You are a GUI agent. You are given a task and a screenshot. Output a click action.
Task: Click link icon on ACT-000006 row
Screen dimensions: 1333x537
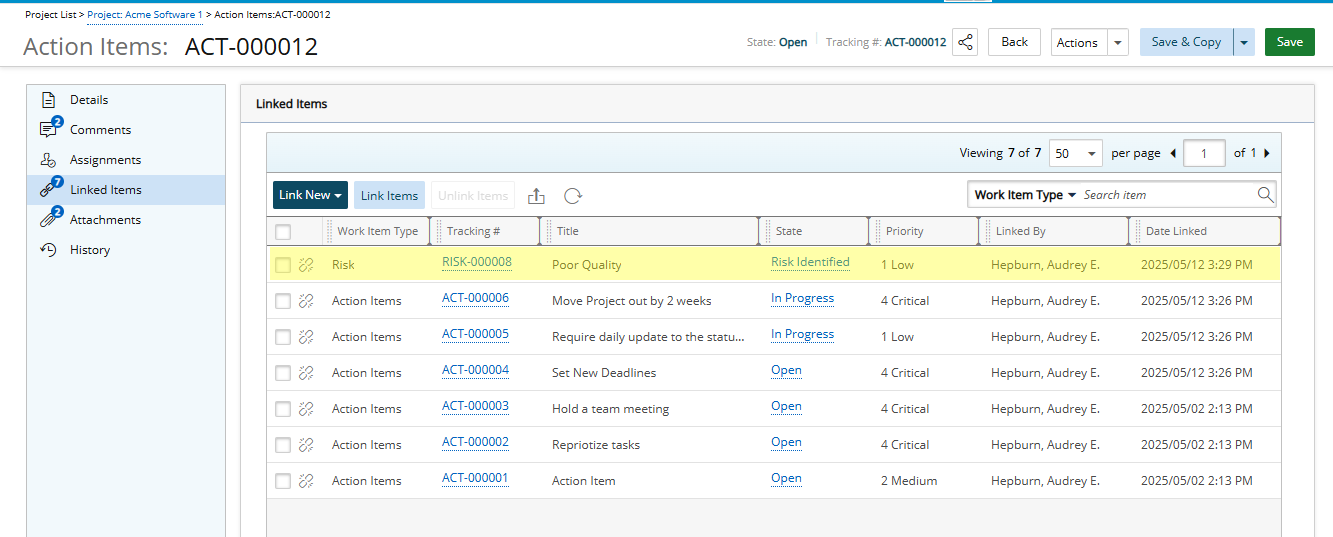click(x=307, y=301)
